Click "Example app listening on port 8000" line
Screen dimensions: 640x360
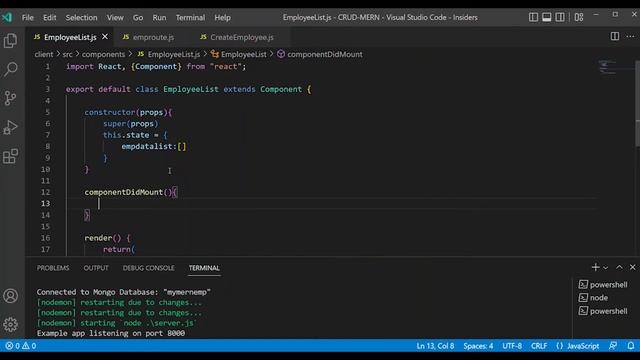click(x=111, y=333)
